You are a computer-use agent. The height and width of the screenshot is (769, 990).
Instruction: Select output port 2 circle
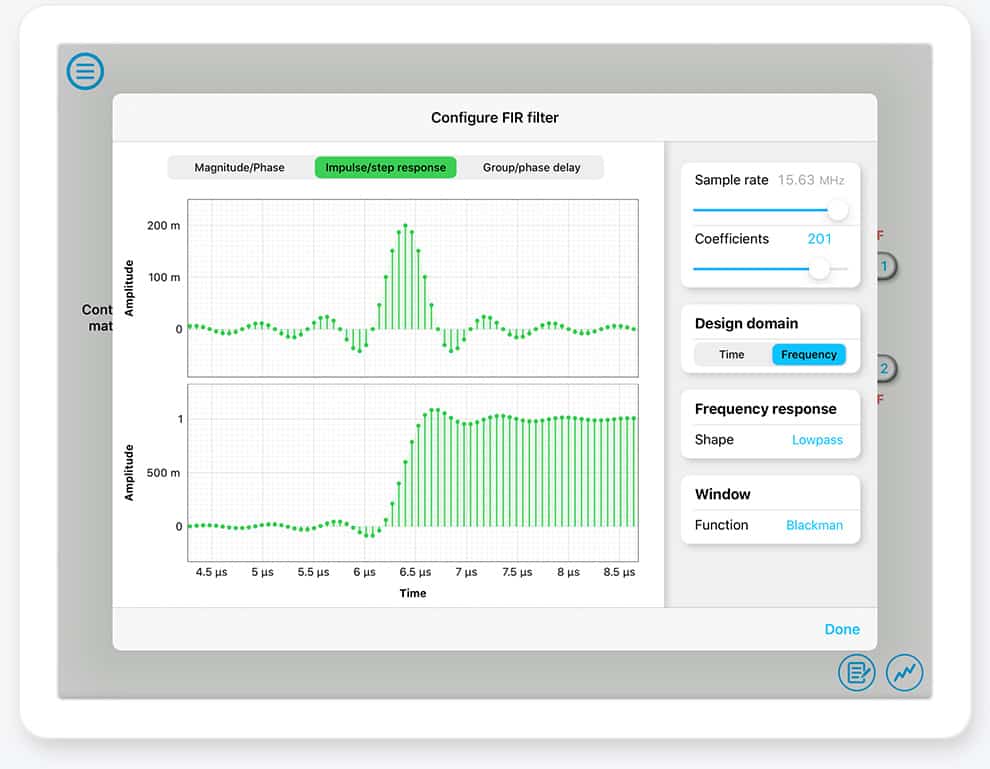coord(885,369)
